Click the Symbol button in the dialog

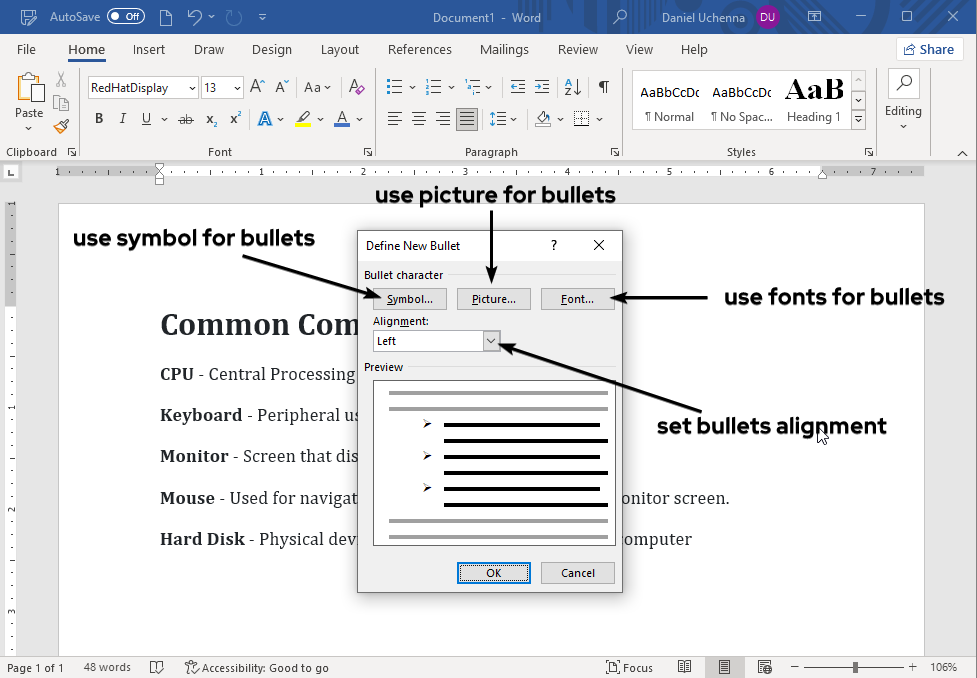pos(409,298)
